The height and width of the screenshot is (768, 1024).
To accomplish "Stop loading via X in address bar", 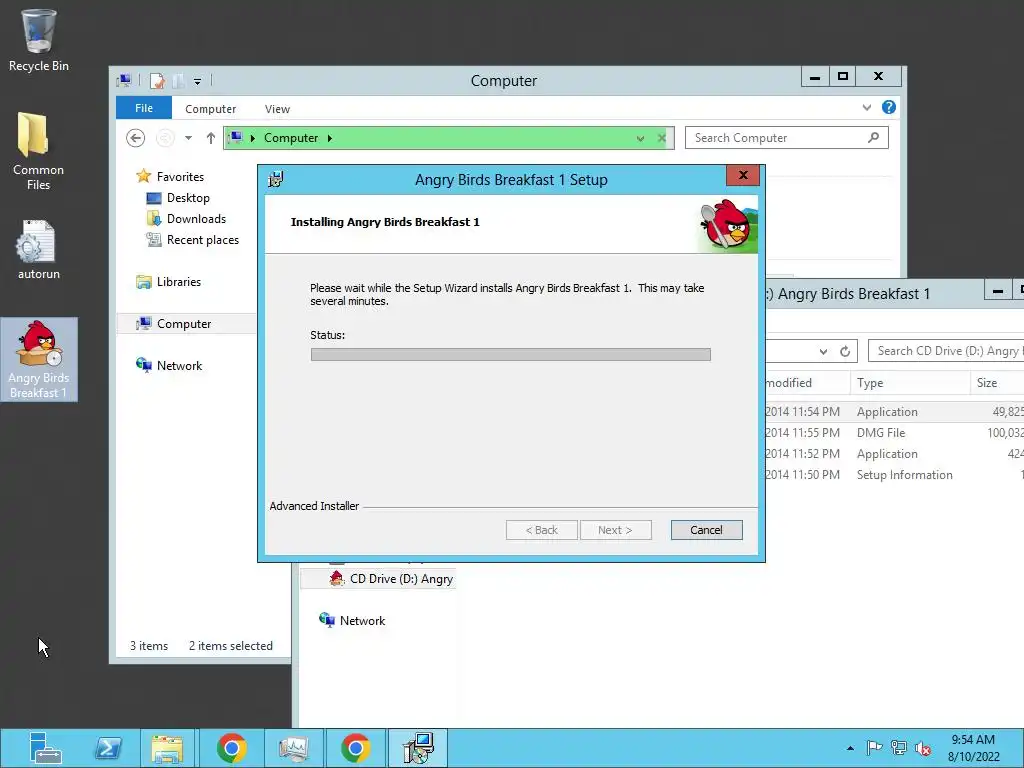I will click(x=662, y=138).
